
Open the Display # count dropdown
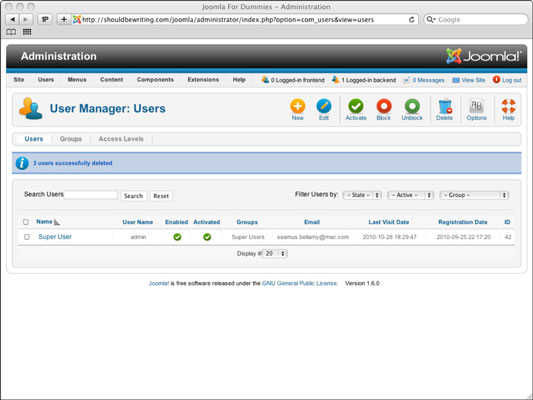(275, 254)
